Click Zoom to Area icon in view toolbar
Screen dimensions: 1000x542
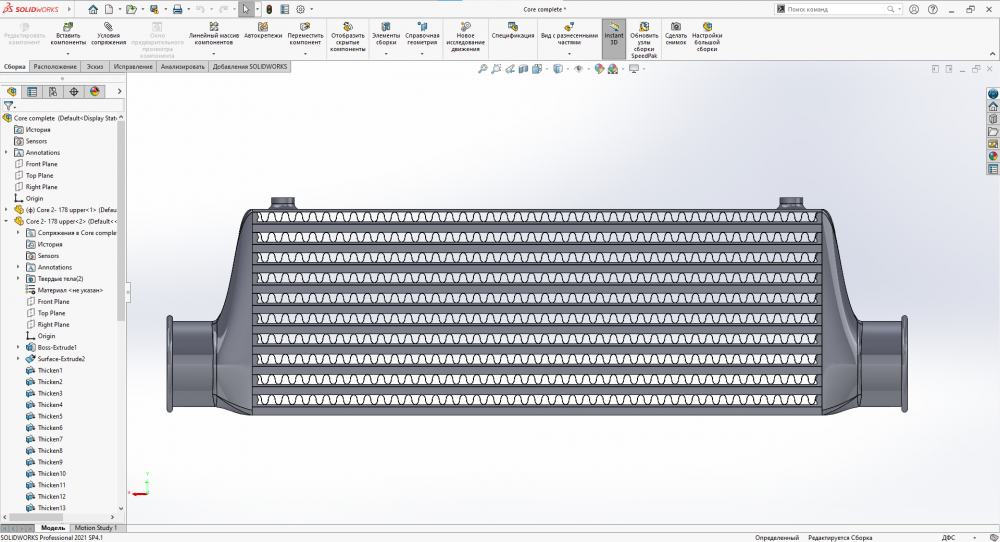[496, 69]
